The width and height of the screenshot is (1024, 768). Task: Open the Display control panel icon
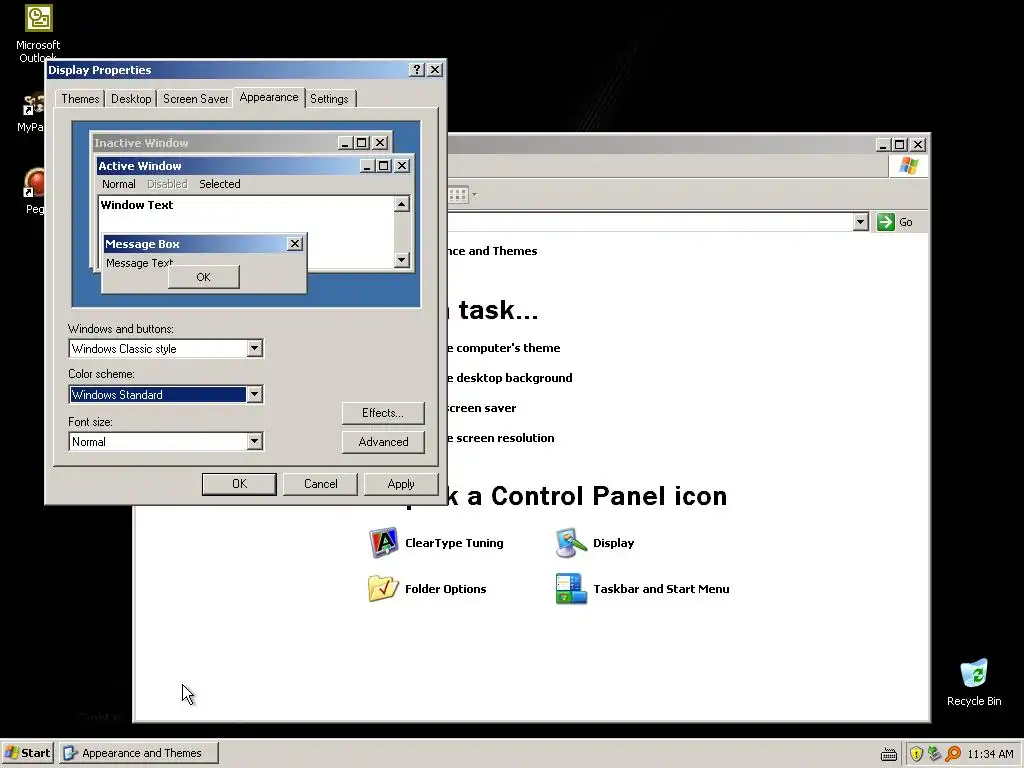click(x=571, y=543)
